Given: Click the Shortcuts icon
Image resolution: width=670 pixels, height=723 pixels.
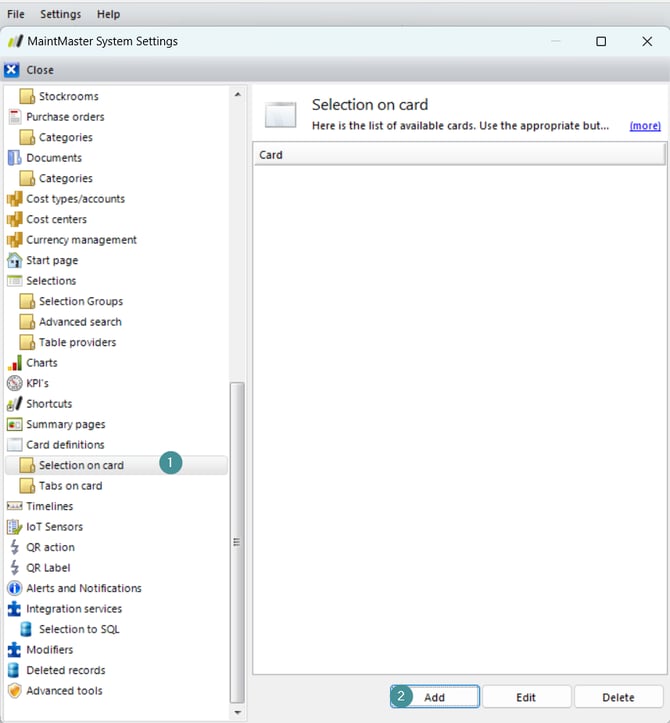Looking at the screenshot, I should click(x=14, y=404).
